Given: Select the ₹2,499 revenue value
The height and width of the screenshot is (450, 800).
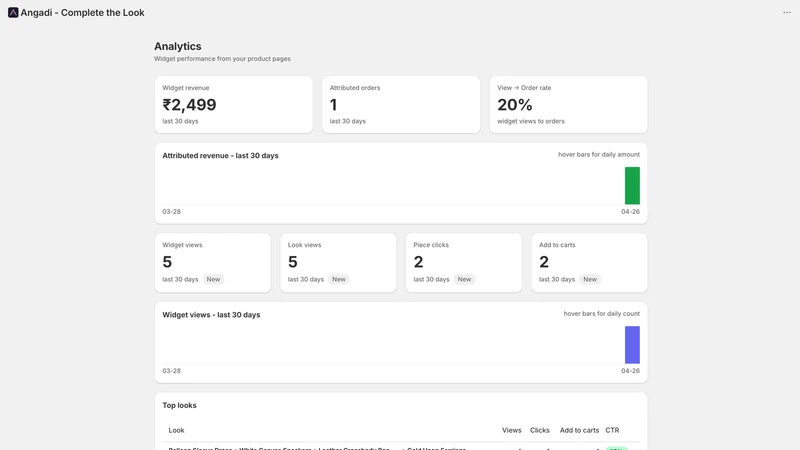Looking at the screenshot, I should 189,105.
